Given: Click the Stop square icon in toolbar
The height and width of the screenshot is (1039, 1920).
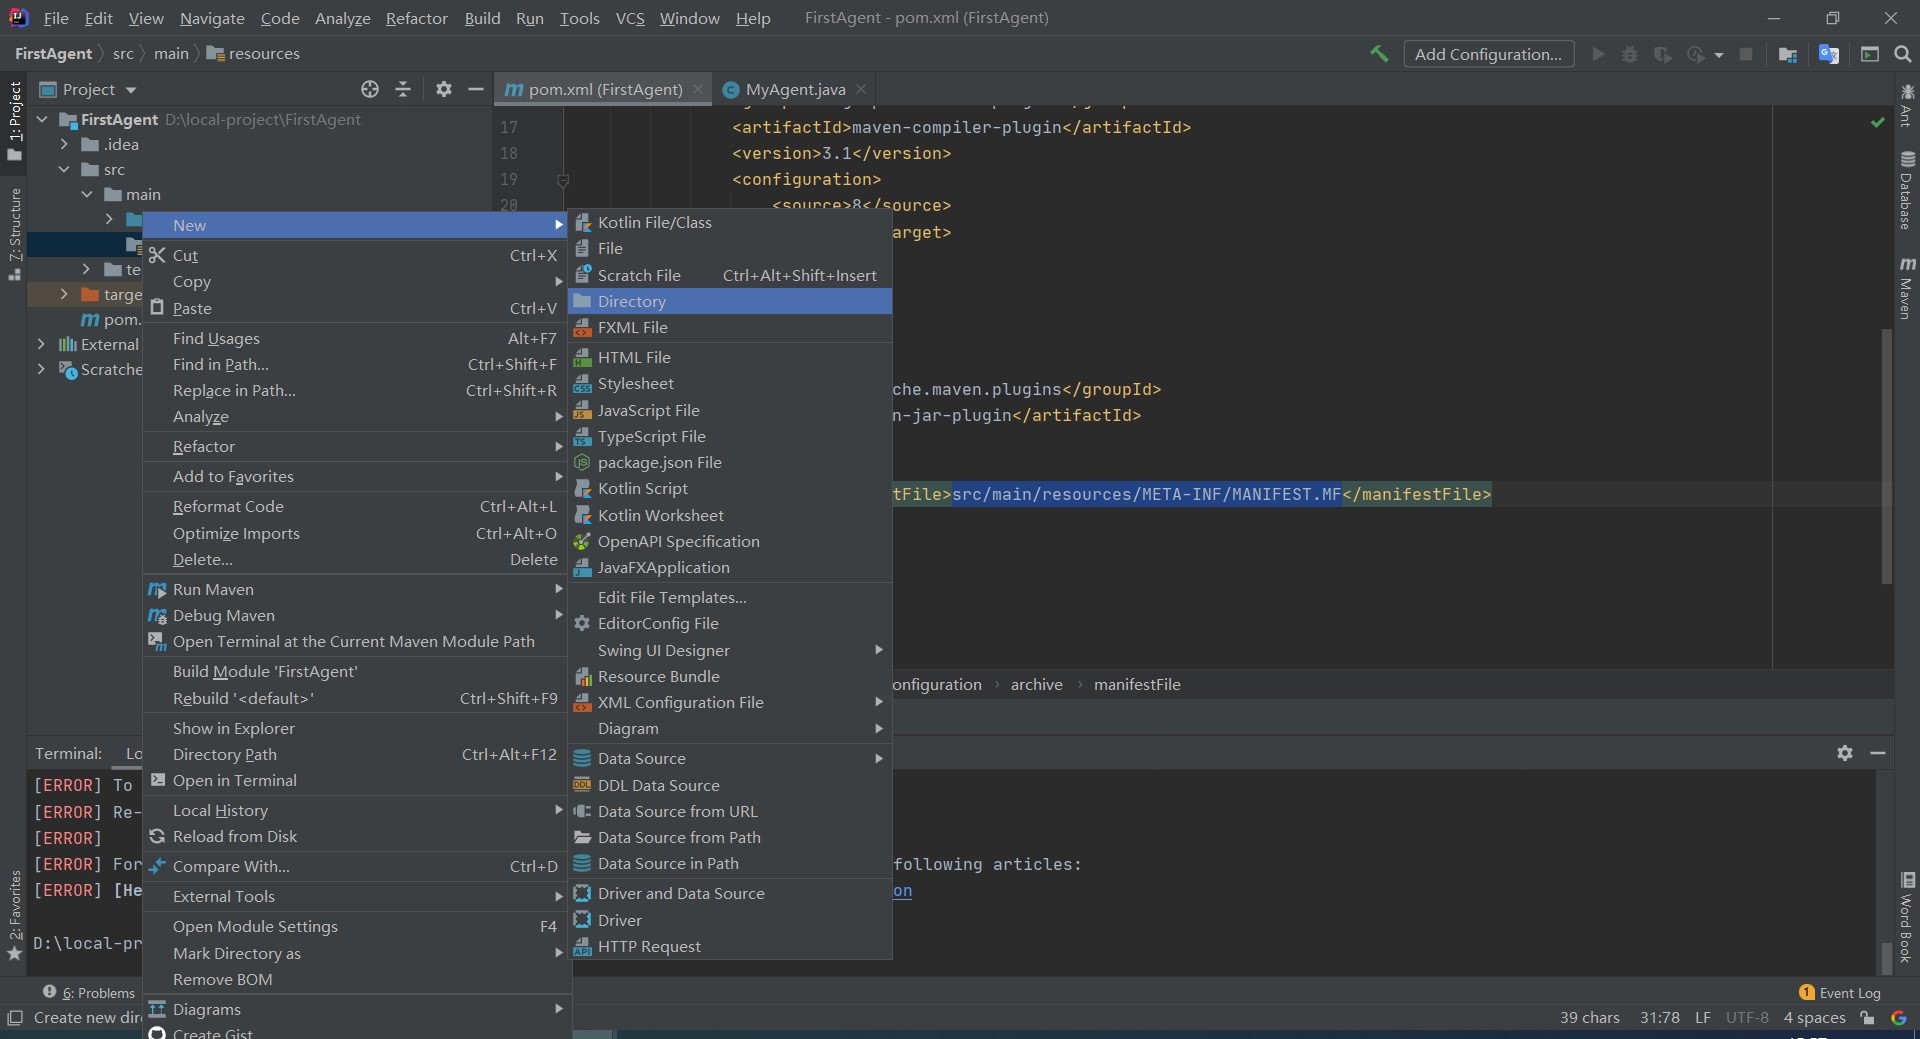Looking at the screenshot, I should click(1746, 54).
